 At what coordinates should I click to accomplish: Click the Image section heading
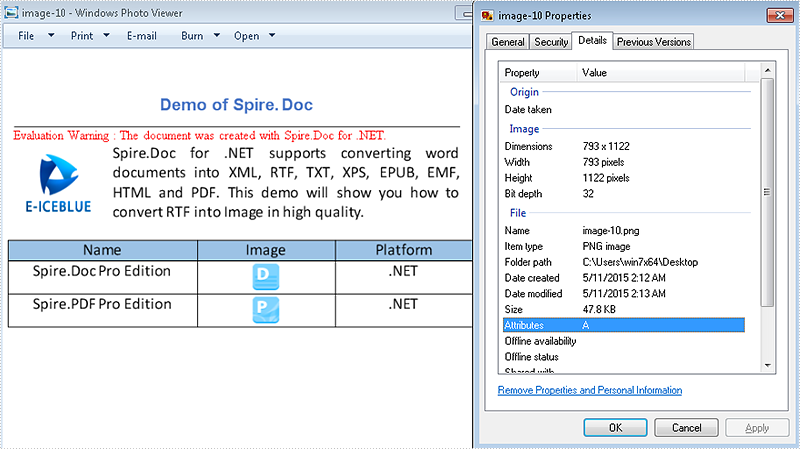[x=524, y=129]
